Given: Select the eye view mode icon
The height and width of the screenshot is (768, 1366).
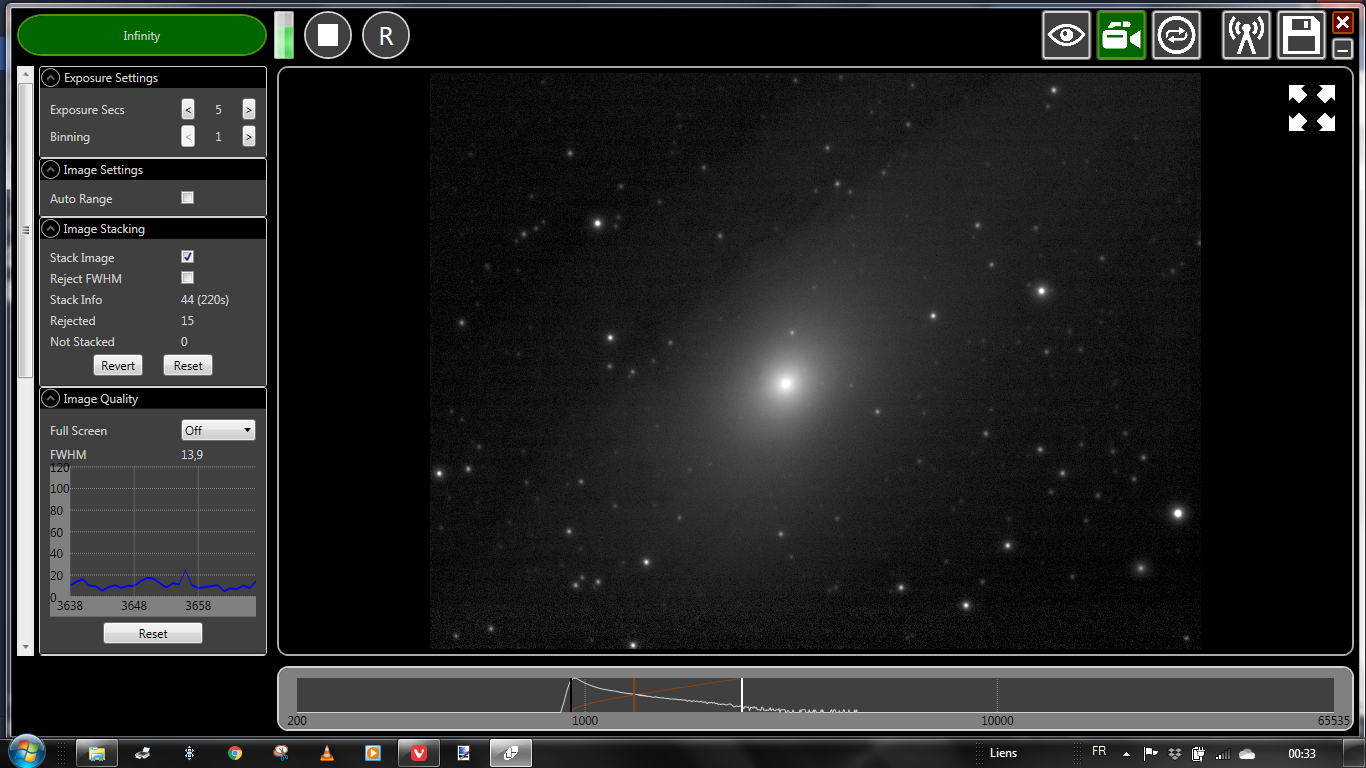Looking at the screenshot, I should [x=1066, y=36].
